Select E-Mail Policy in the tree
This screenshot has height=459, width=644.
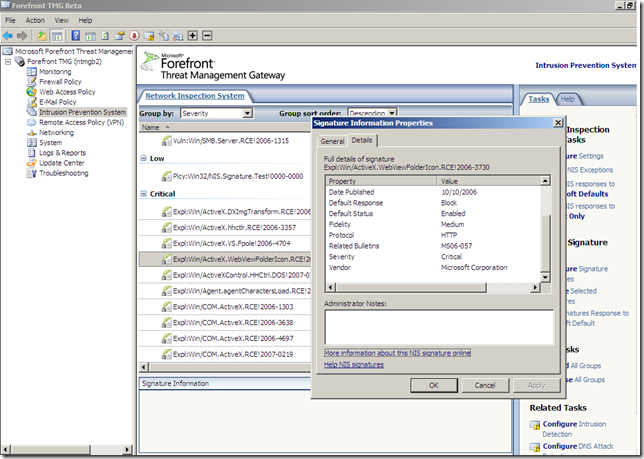(x=58, y=102)
